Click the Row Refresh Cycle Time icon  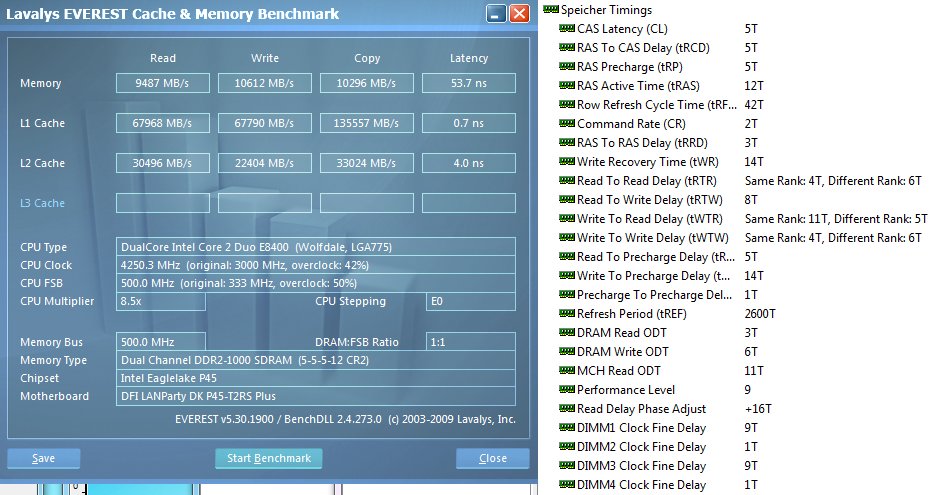566,104
